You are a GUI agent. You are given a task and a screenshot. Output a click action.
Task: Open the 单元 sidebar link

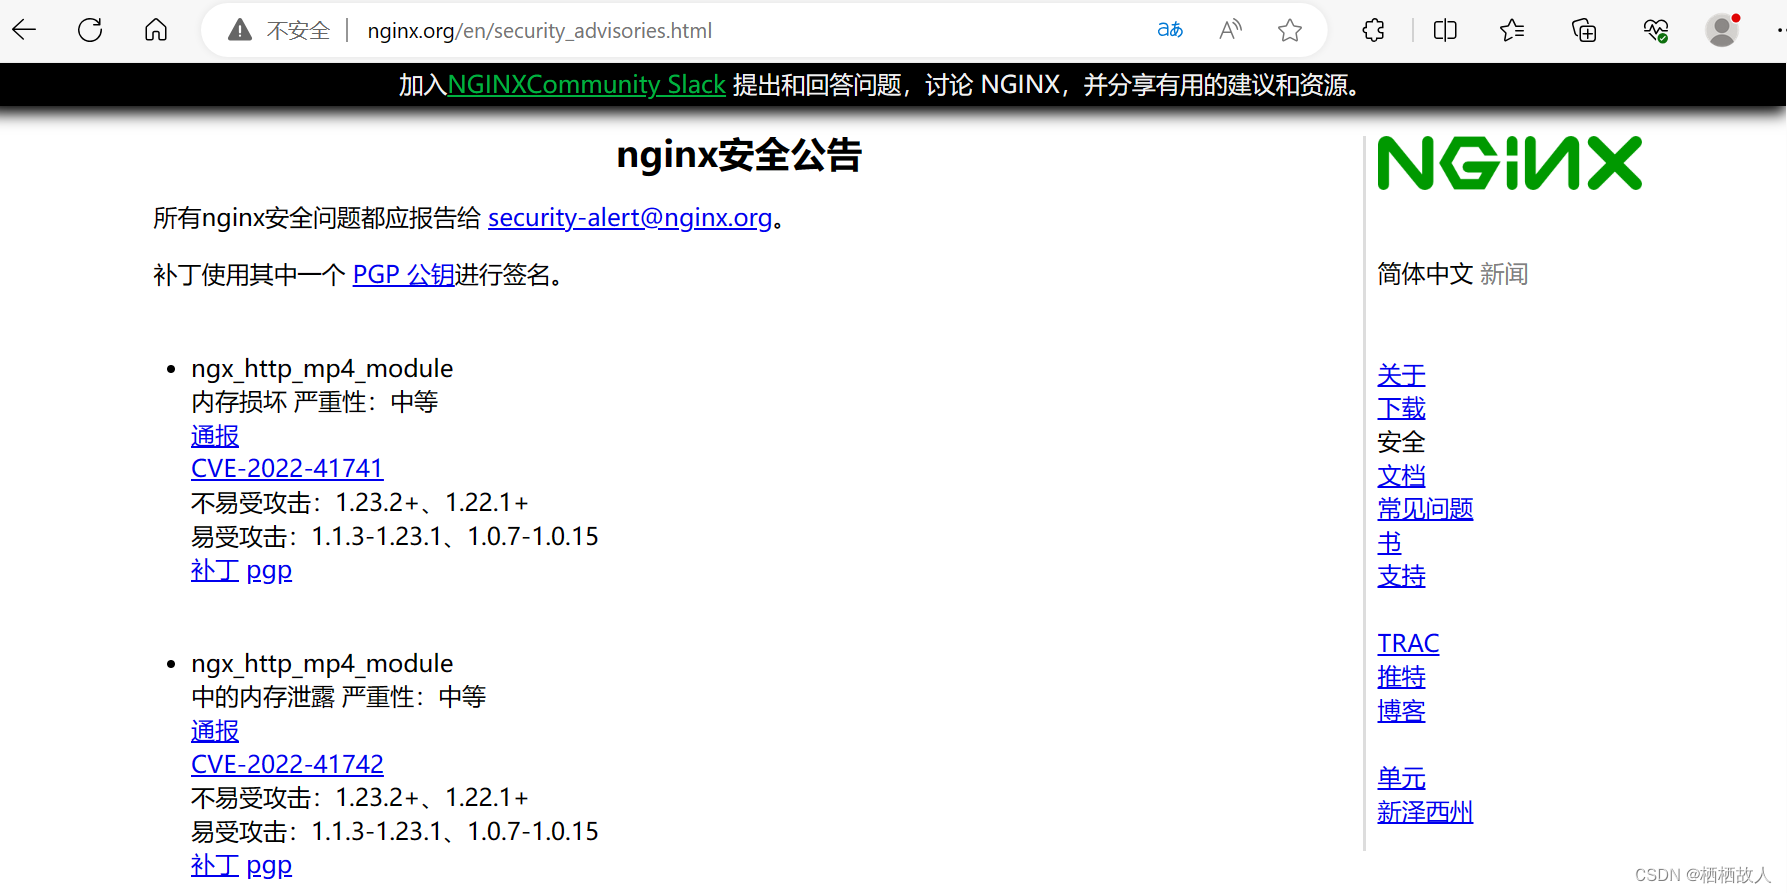[1401, 778]
